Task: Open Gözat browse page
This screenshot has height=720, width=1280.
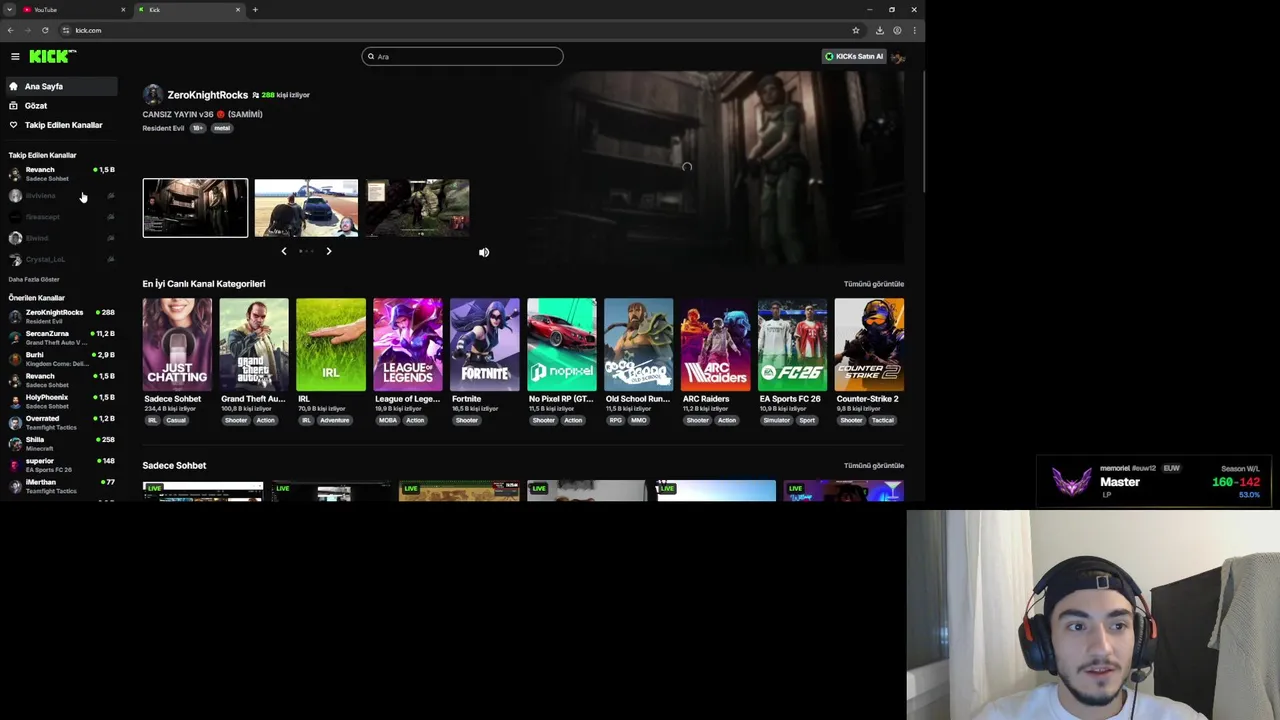Action: (x=60, y=105)
